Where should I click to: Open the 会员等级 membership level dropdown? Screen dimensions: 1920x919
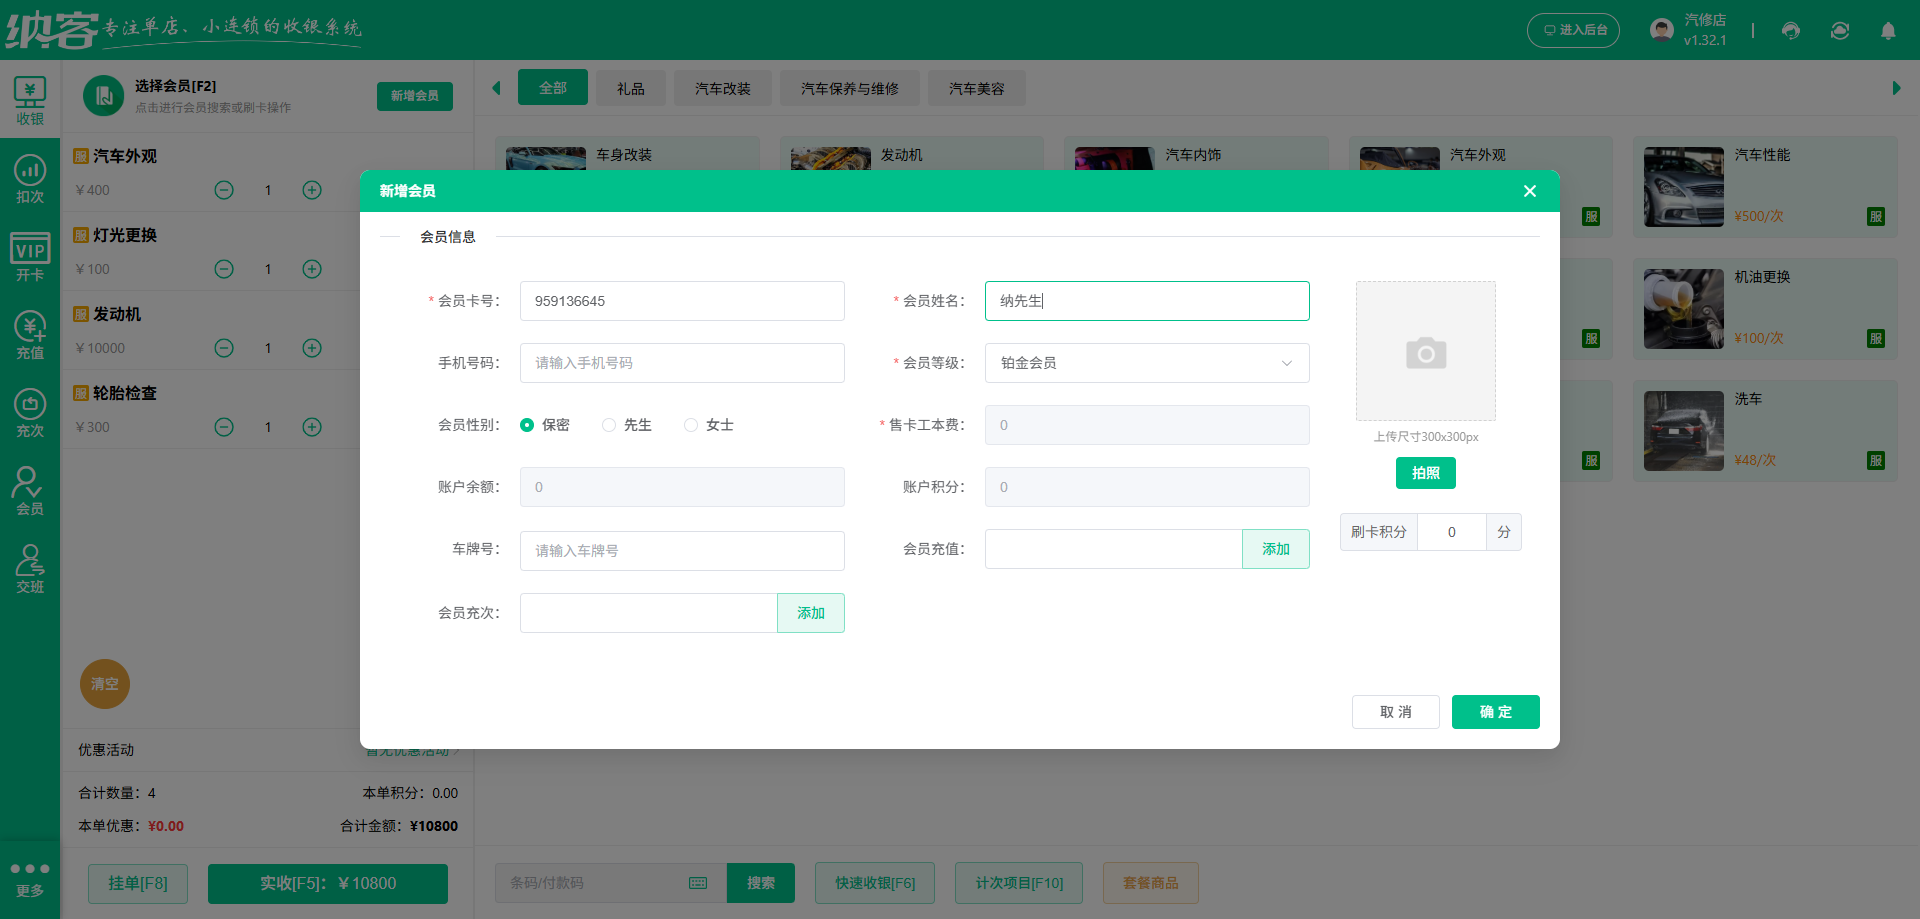coord(1146,363)
